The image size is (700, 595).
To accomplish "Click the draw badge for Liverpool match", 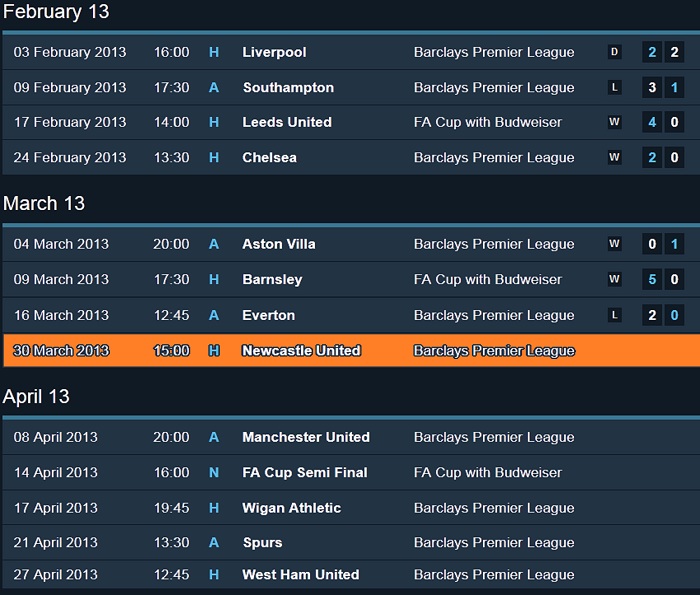I will pyautogui.click(x=614, y=52).
